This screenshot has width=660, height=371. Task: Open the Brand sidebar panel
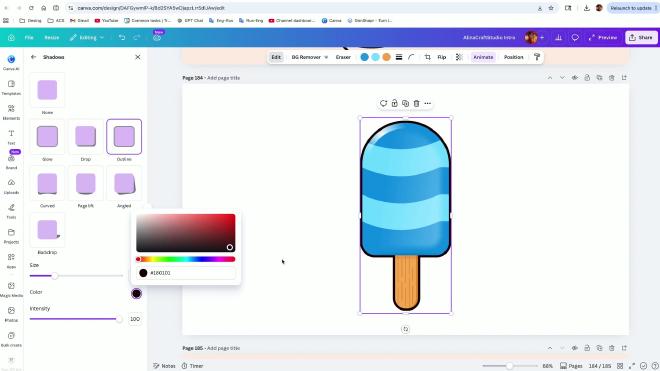tap(11, 162)
